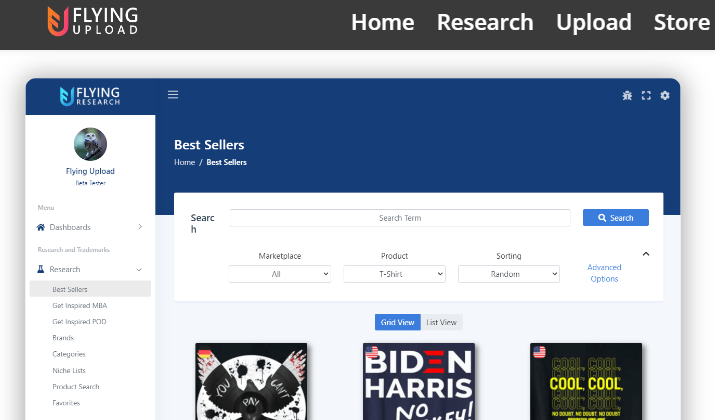The image size is (715, 420).
Task: Click the blue Search button
Action: click(616, 218)
